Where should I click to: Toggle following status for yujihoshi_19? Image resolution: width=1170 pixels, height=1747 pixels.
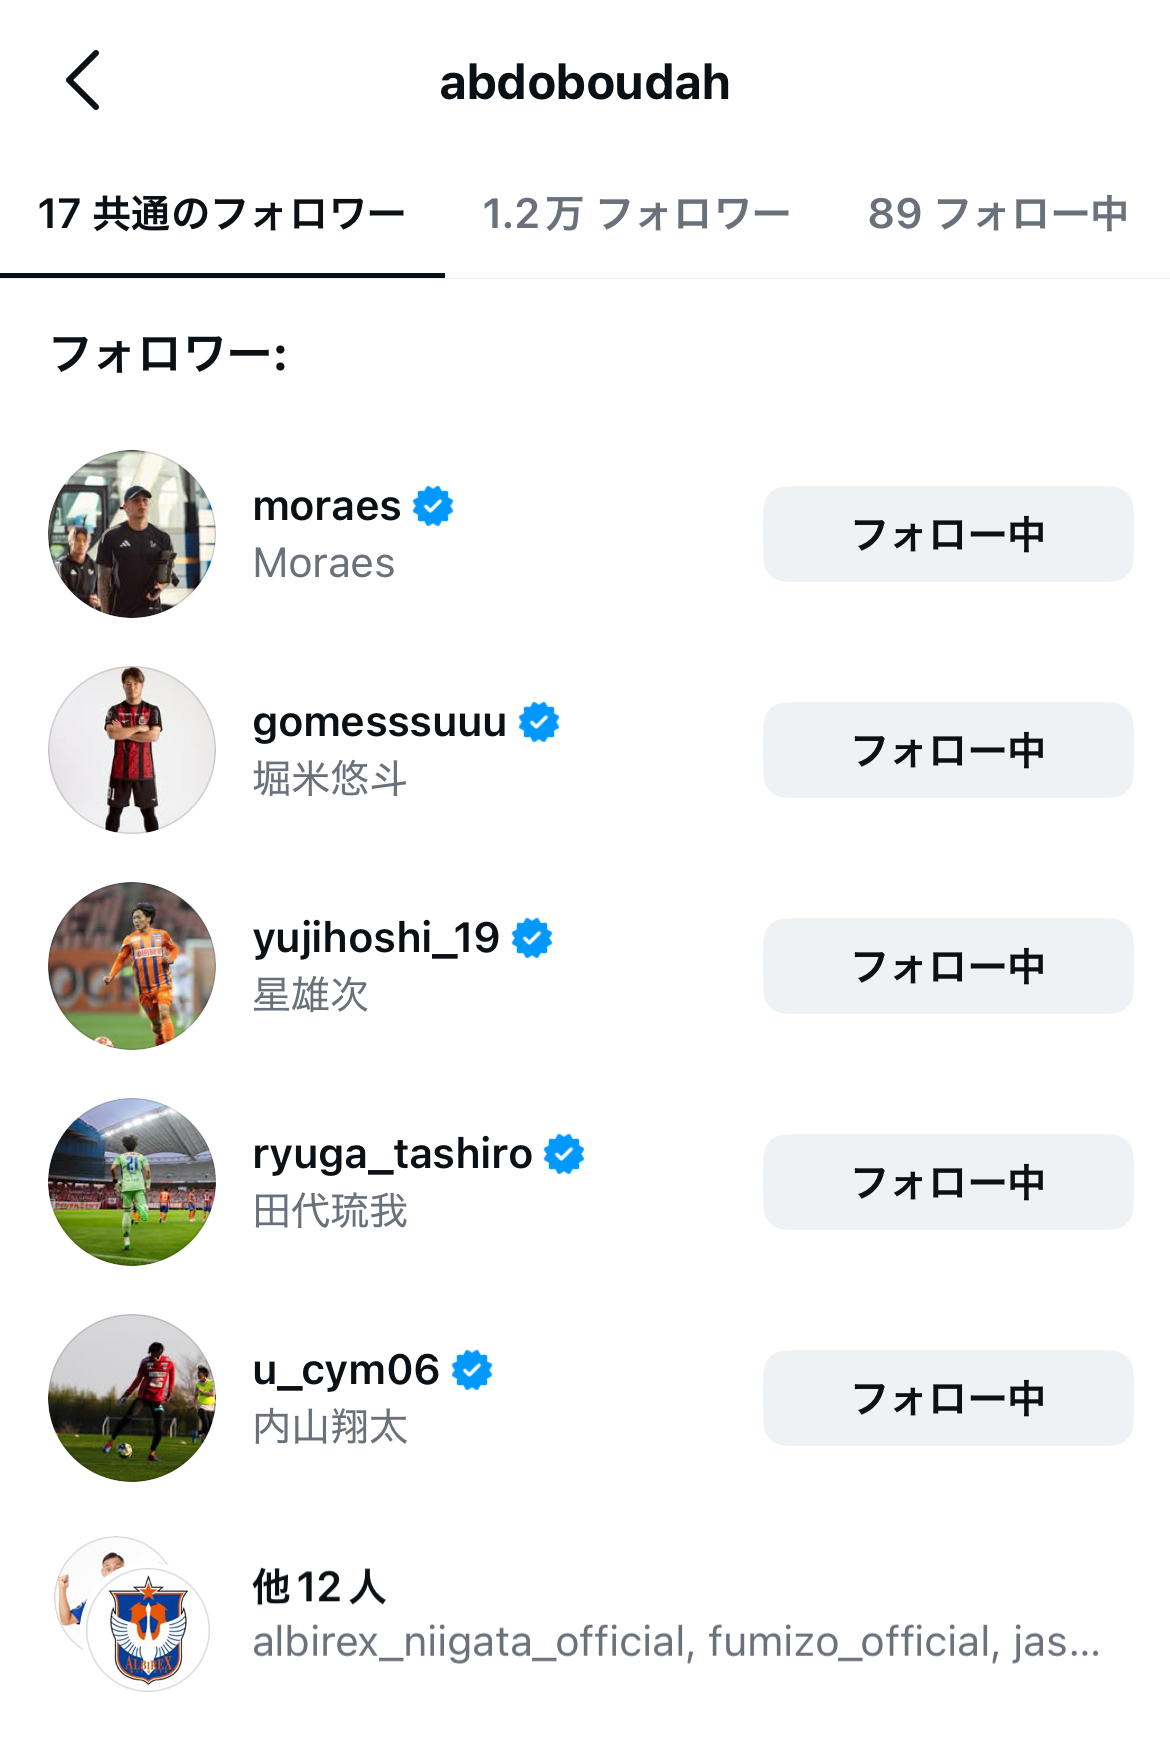coord(947,966)
